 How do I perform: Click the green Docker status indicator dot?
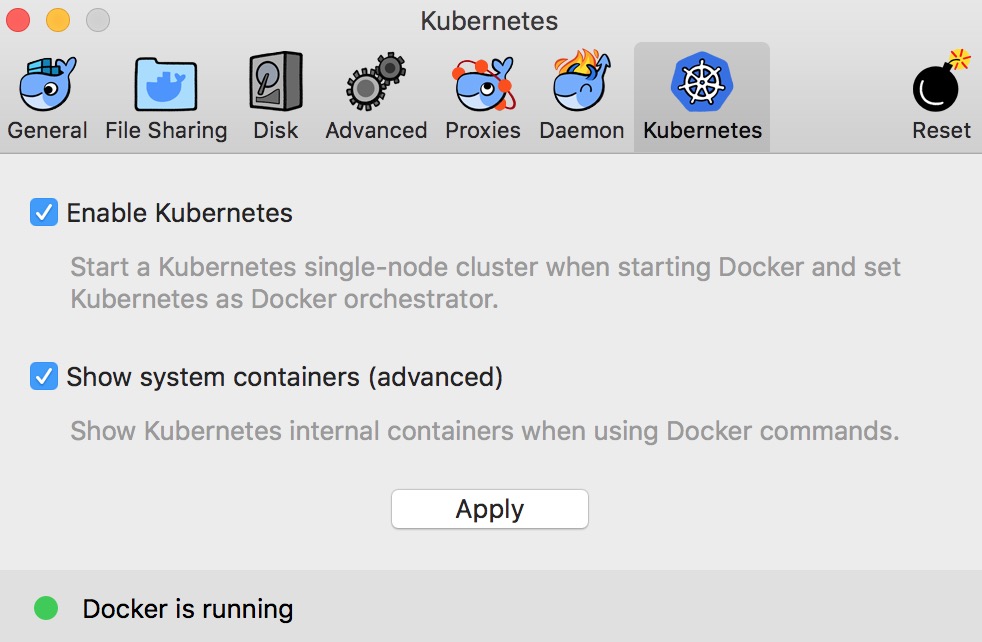tap(46, 608)
